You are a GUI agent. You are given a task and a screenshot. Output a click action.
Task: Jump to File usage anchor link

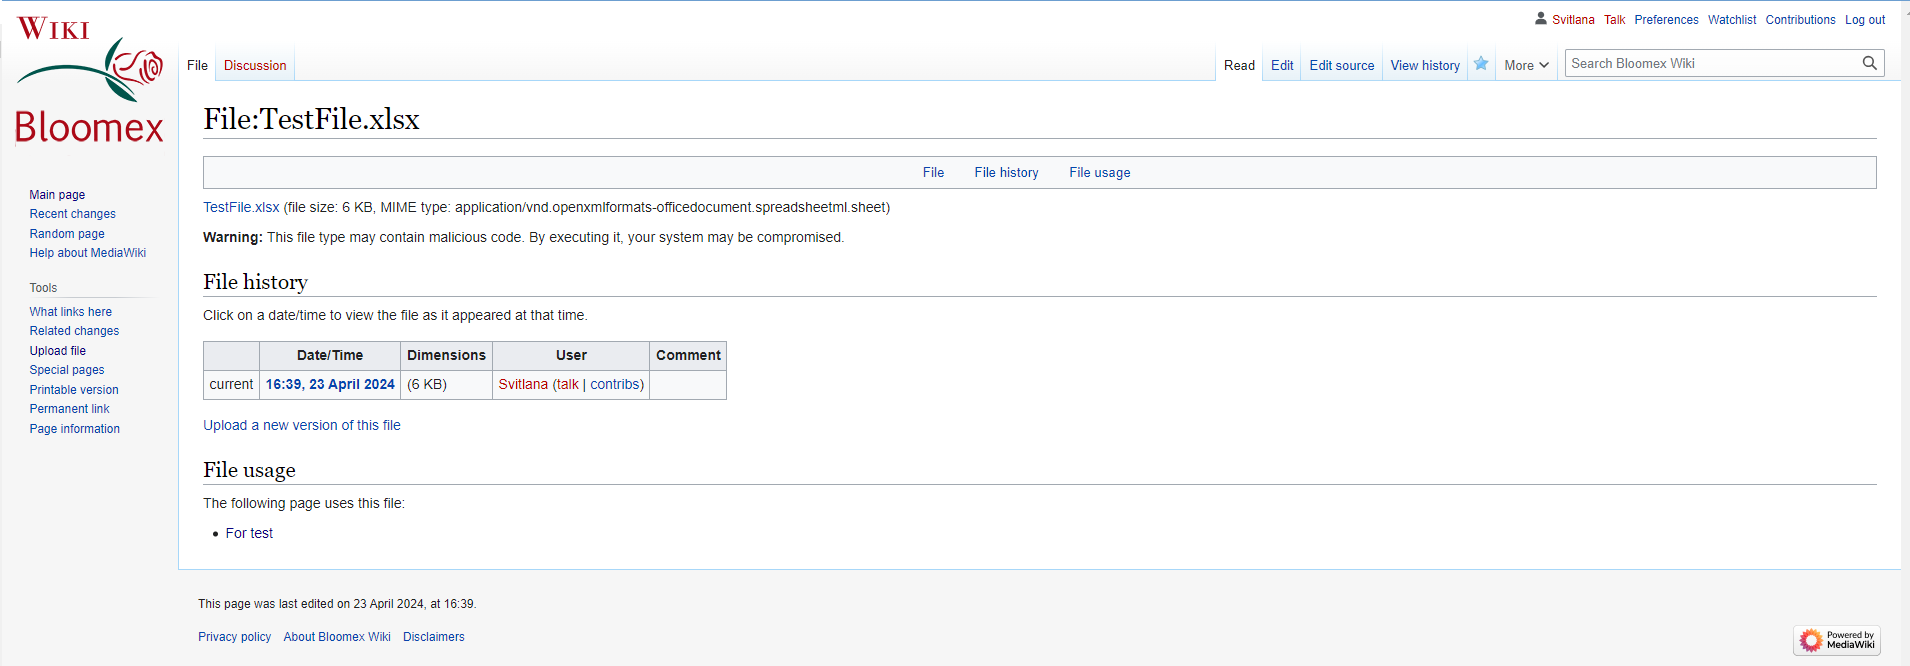point(1099,173)
